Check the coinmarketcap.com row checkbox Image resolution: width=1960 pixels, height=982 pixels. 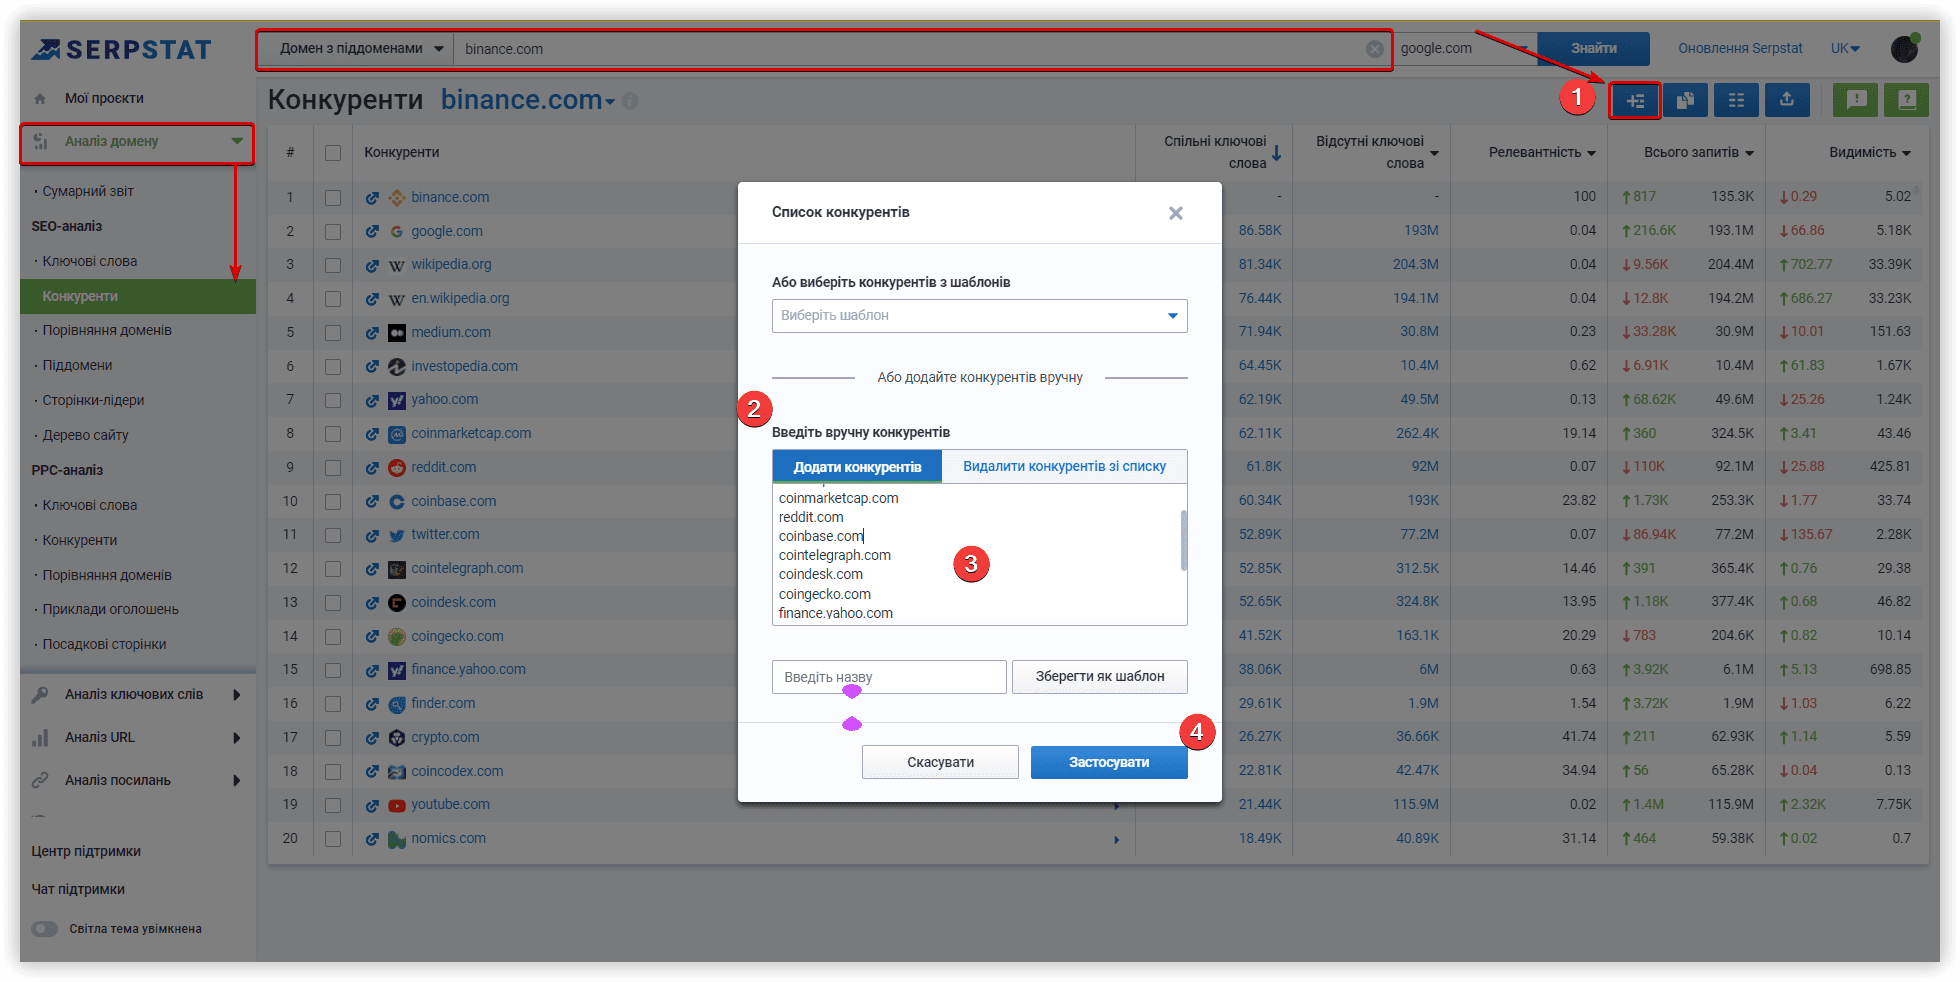pyautogui.click(x=333, y=434)
